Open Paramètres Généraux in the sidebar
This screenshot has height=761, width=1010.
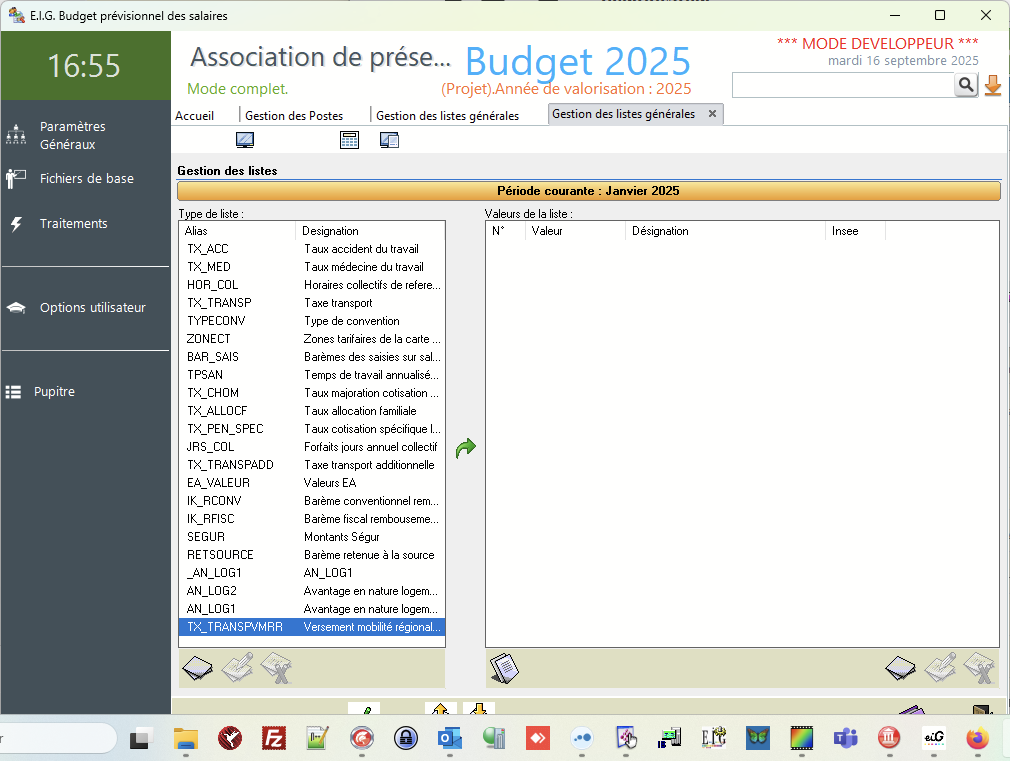click(72, 135)
